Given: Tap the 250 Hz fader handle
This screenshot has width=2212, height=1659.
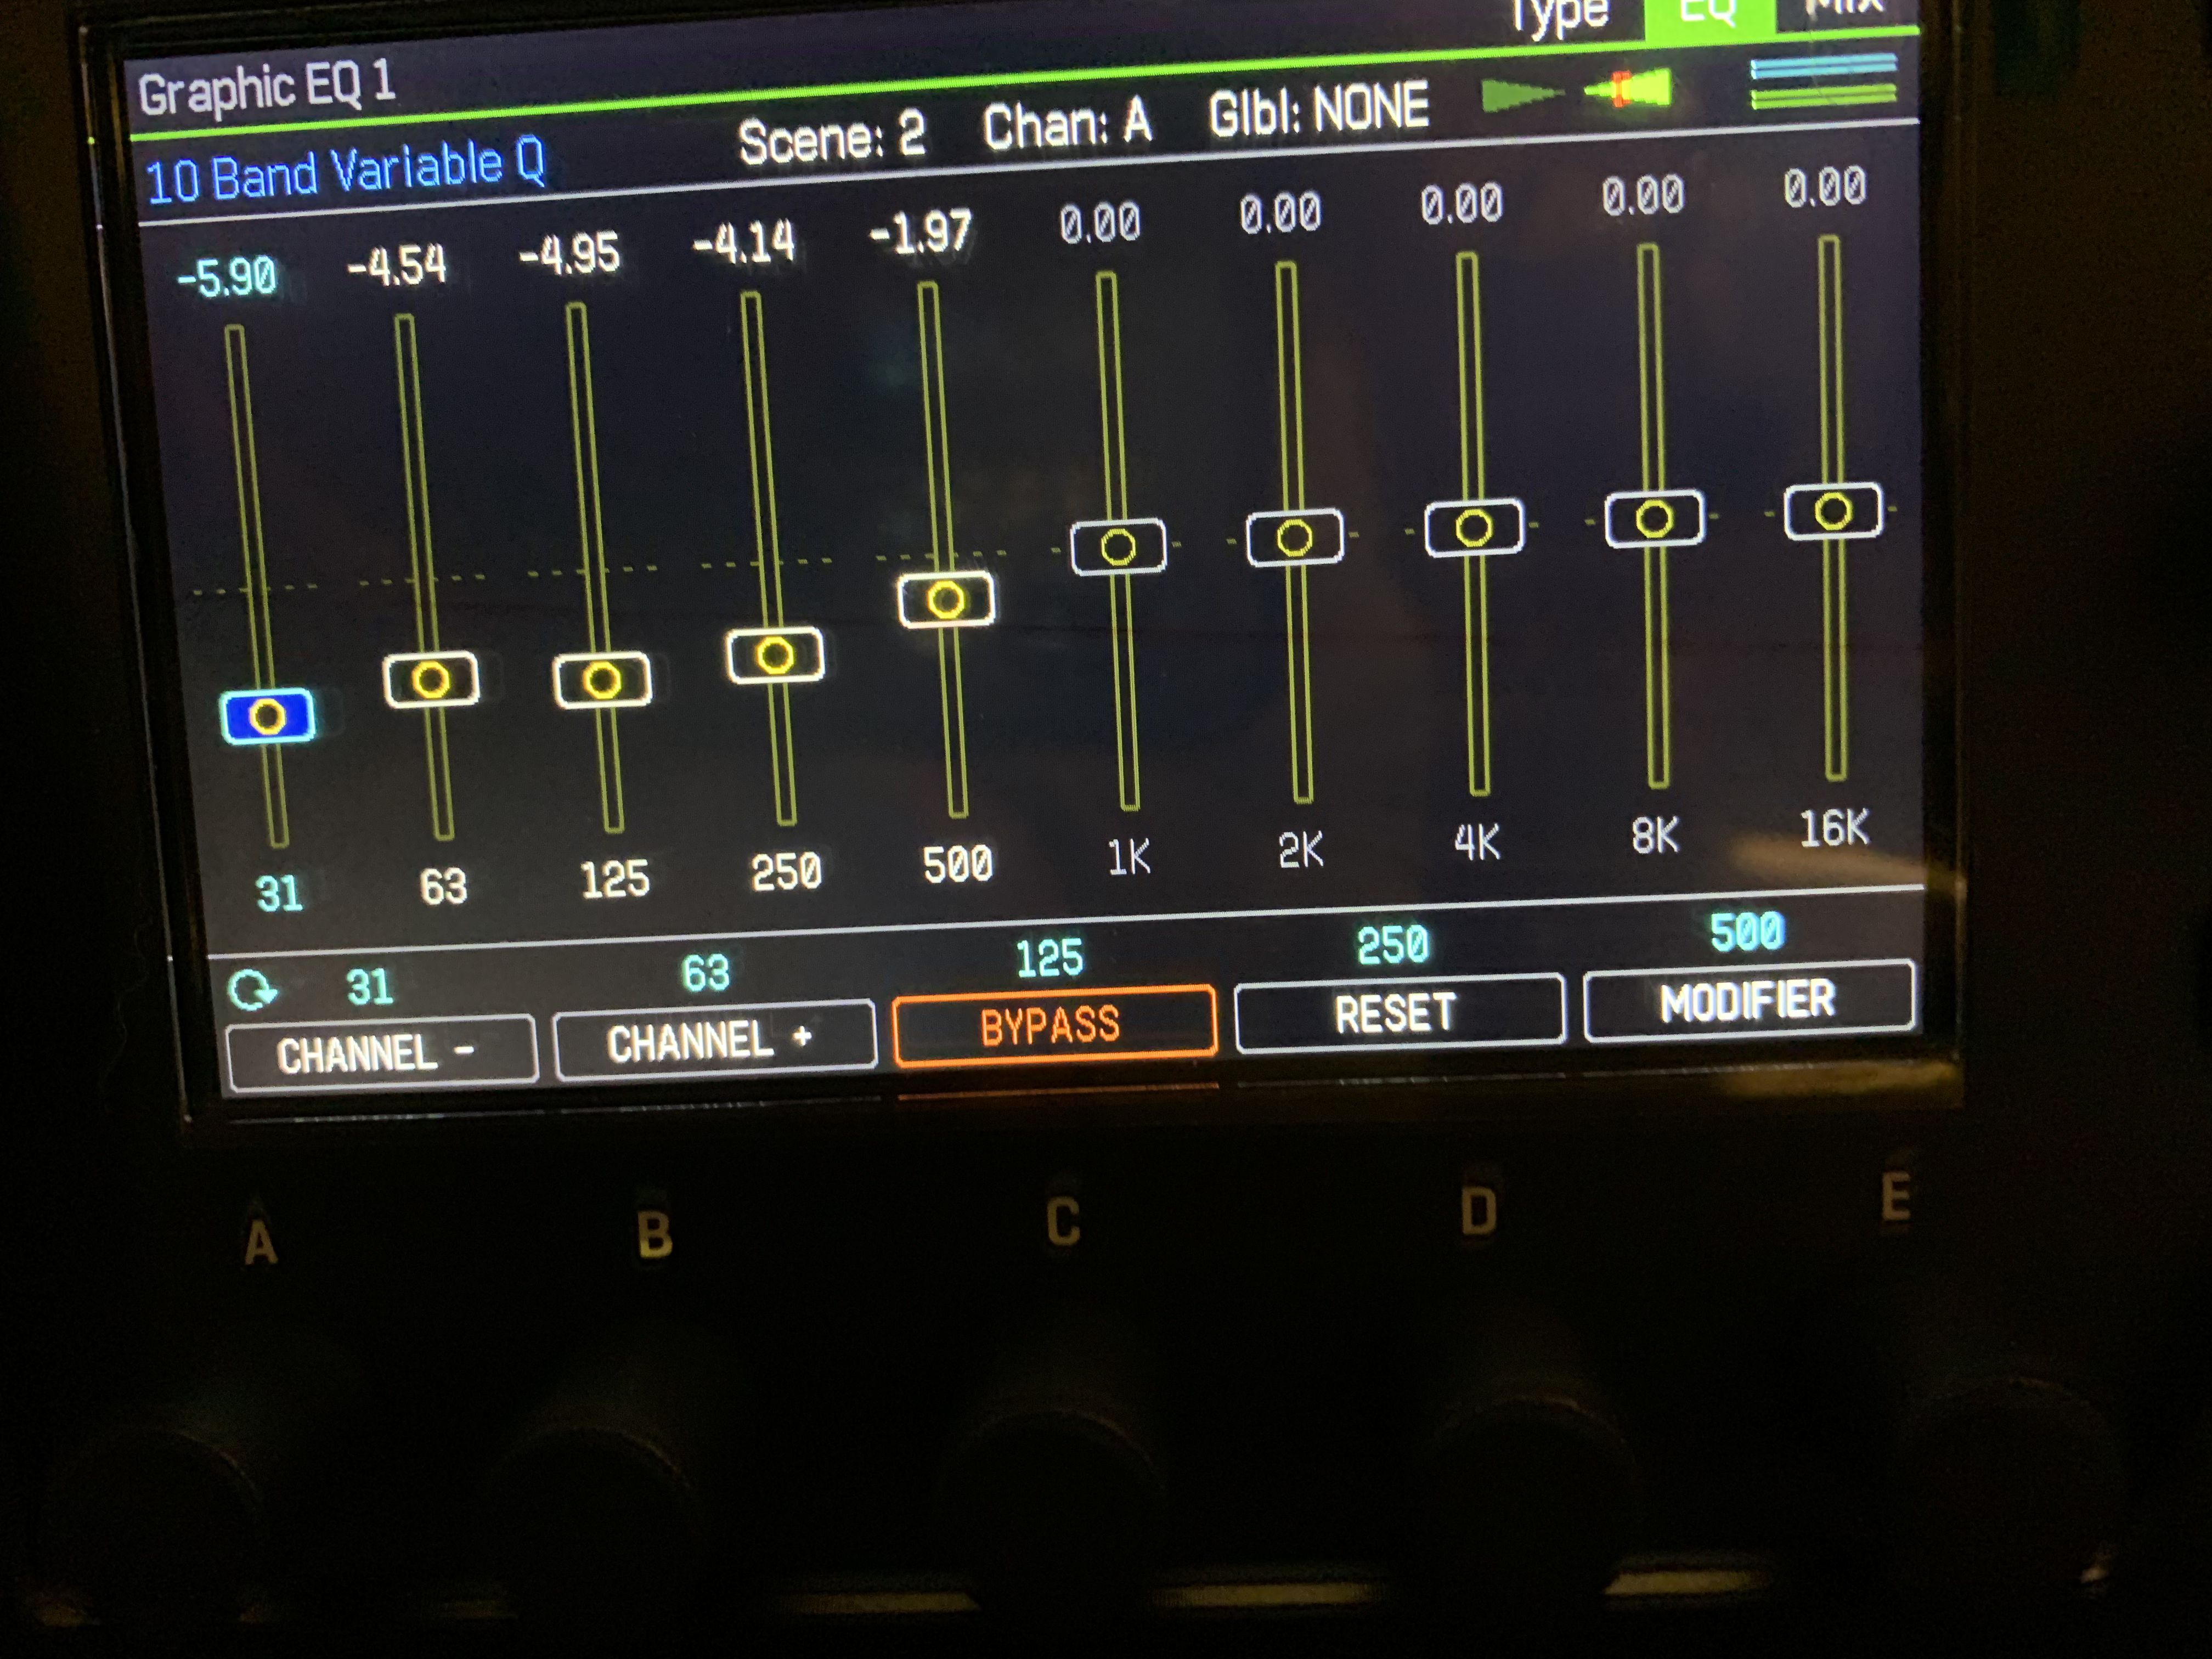Looking at the screenshot, I should point(775,656).
